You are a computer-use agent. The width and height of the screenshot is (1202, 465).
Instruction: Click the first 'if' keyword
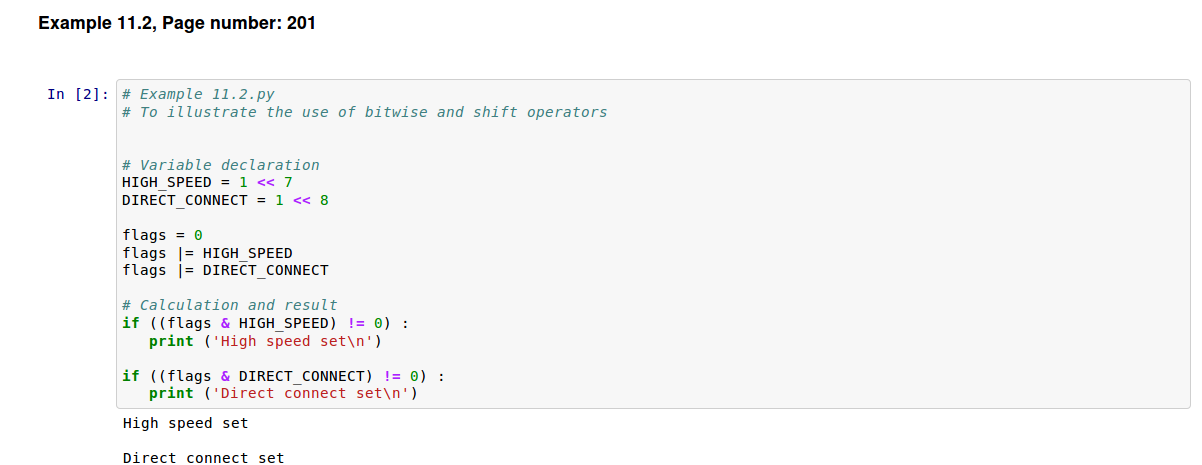tap(131, 323)
